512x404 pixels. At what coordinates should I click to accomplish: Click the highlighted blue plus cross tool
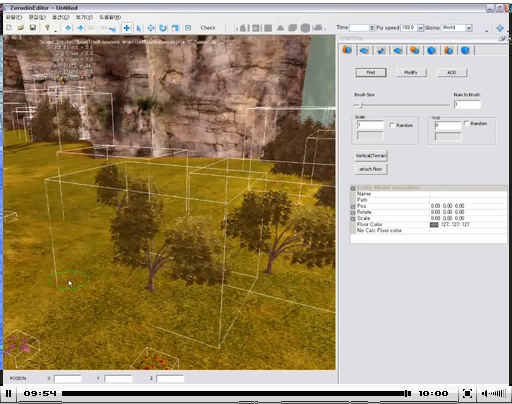click(x=127, y=28)
